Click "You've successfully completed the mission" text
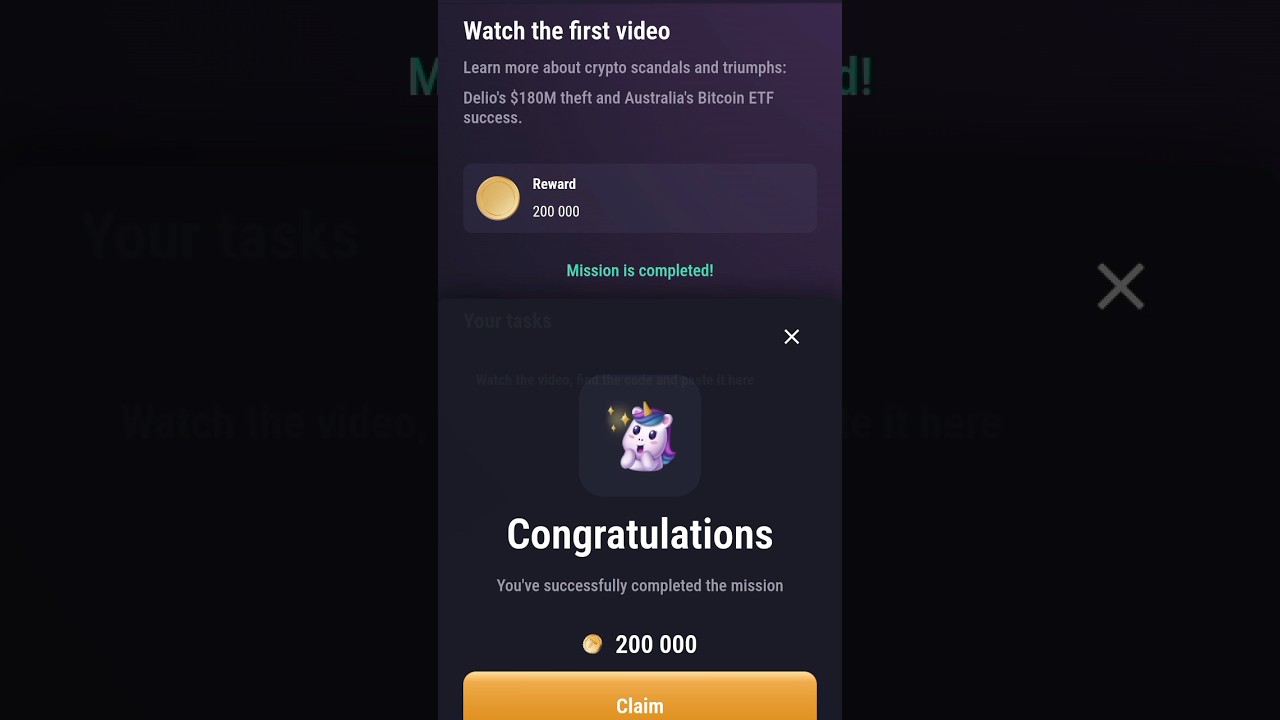 click(640, 586)
